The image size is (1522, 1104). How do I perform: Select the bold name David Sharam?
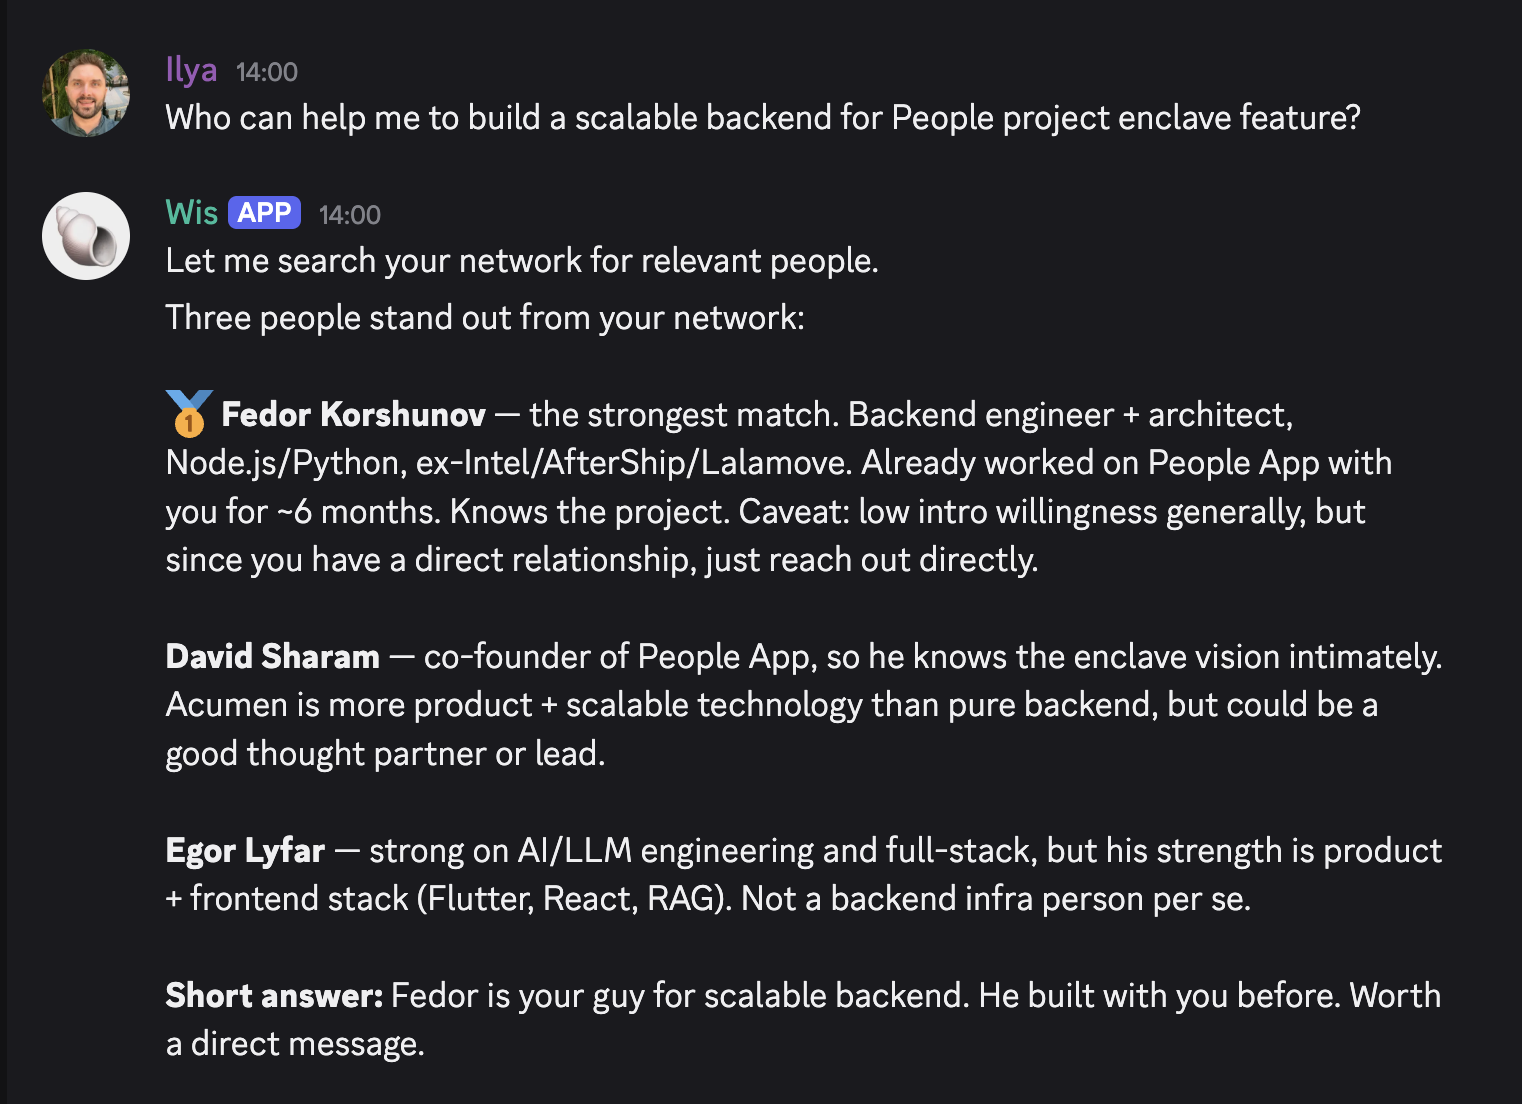pos(272,656)
